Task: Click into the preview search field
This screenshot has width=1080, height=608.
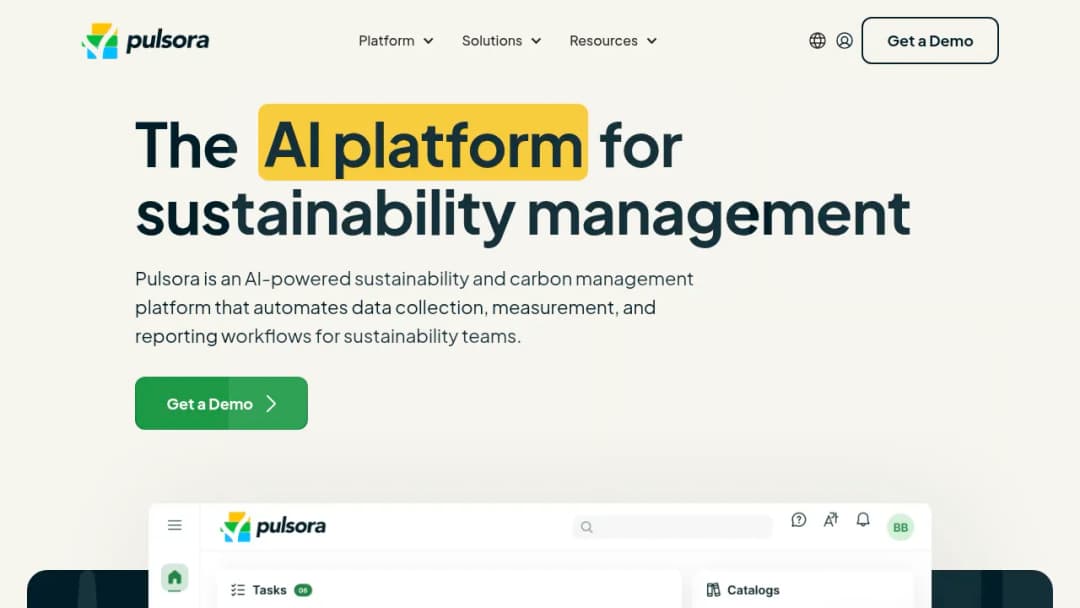Action: pos(672,527)
